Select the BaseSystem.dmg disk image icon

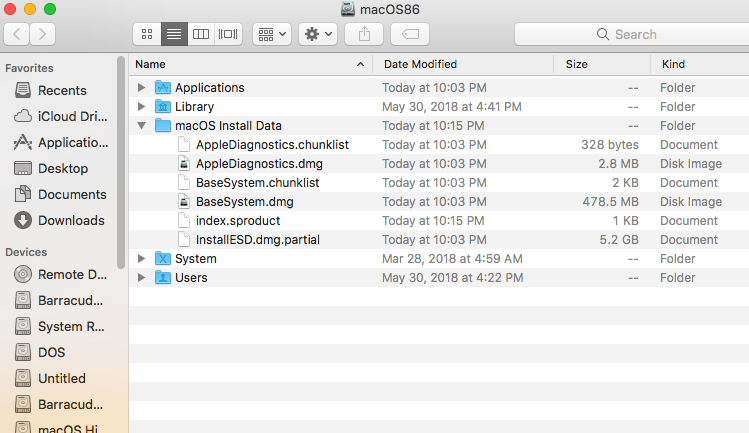point(184,202)
